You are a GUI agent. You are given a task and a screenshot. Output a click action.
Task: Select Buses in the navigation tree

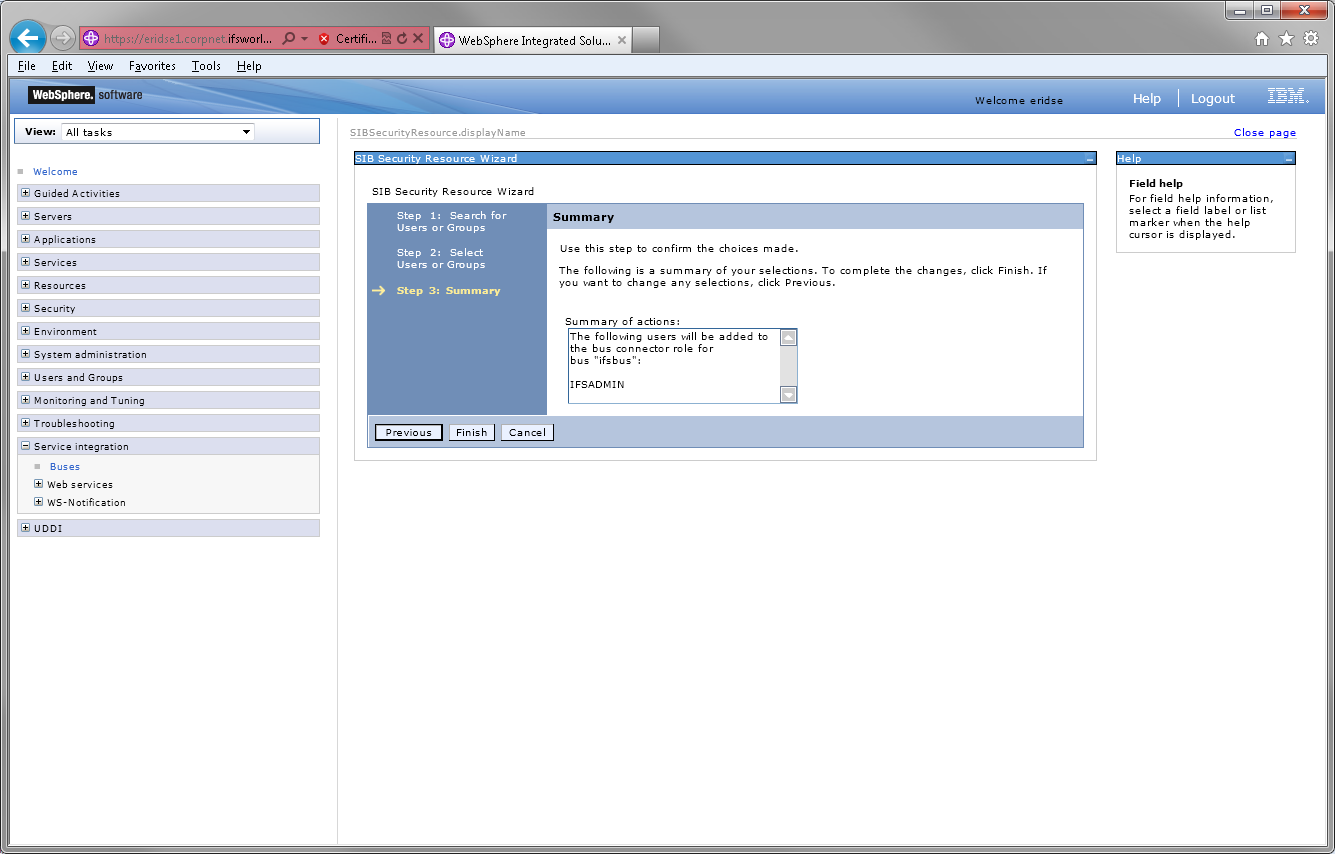pyautogui.click(x=64, y=466)
